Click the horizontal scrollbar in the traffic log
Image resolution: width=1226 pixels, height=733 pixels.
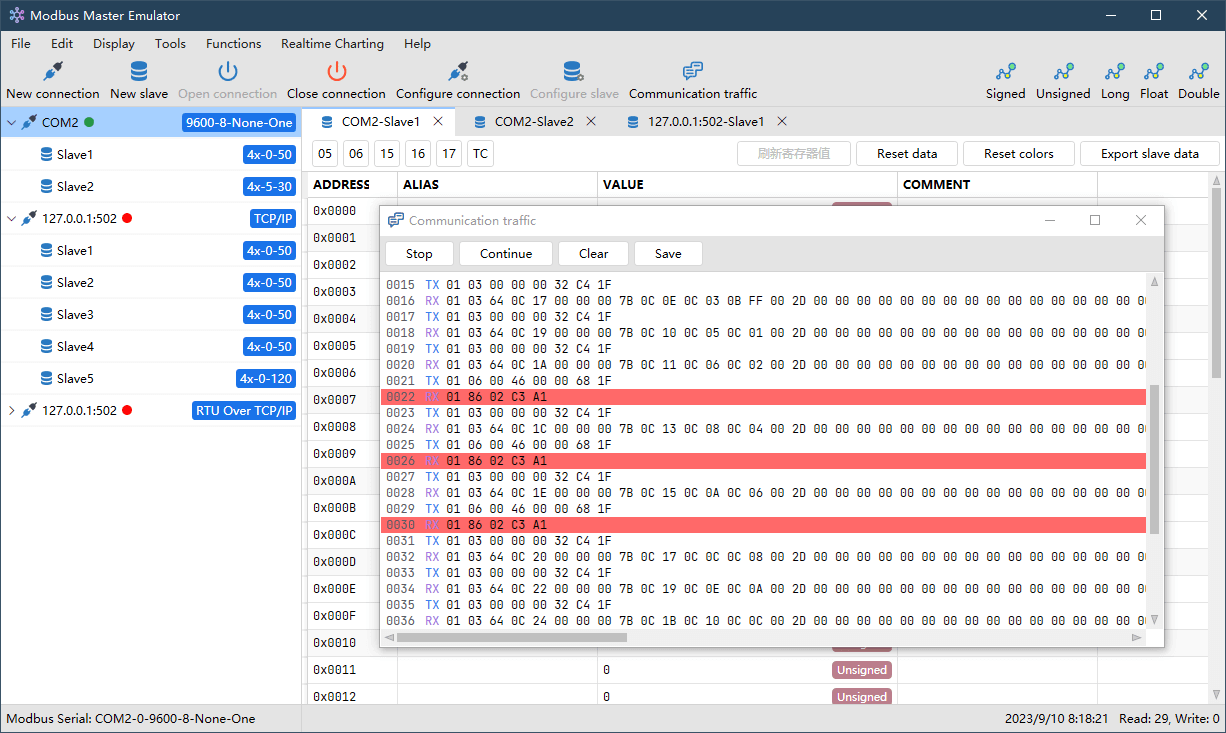click(x=506, y=637)
